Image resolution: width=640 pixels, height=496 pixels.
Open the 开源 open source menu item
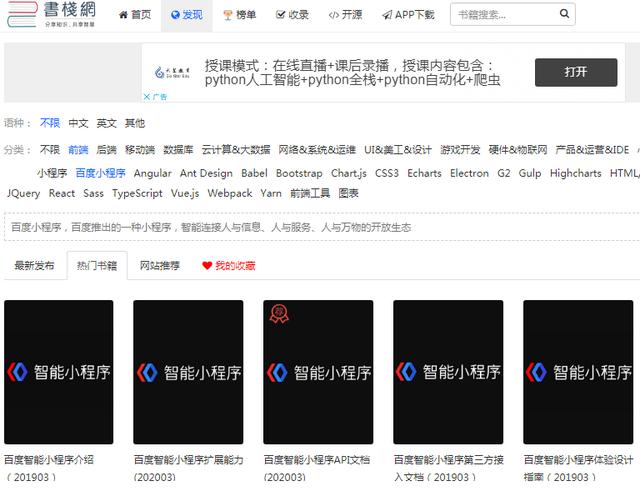tap(345, 15)
